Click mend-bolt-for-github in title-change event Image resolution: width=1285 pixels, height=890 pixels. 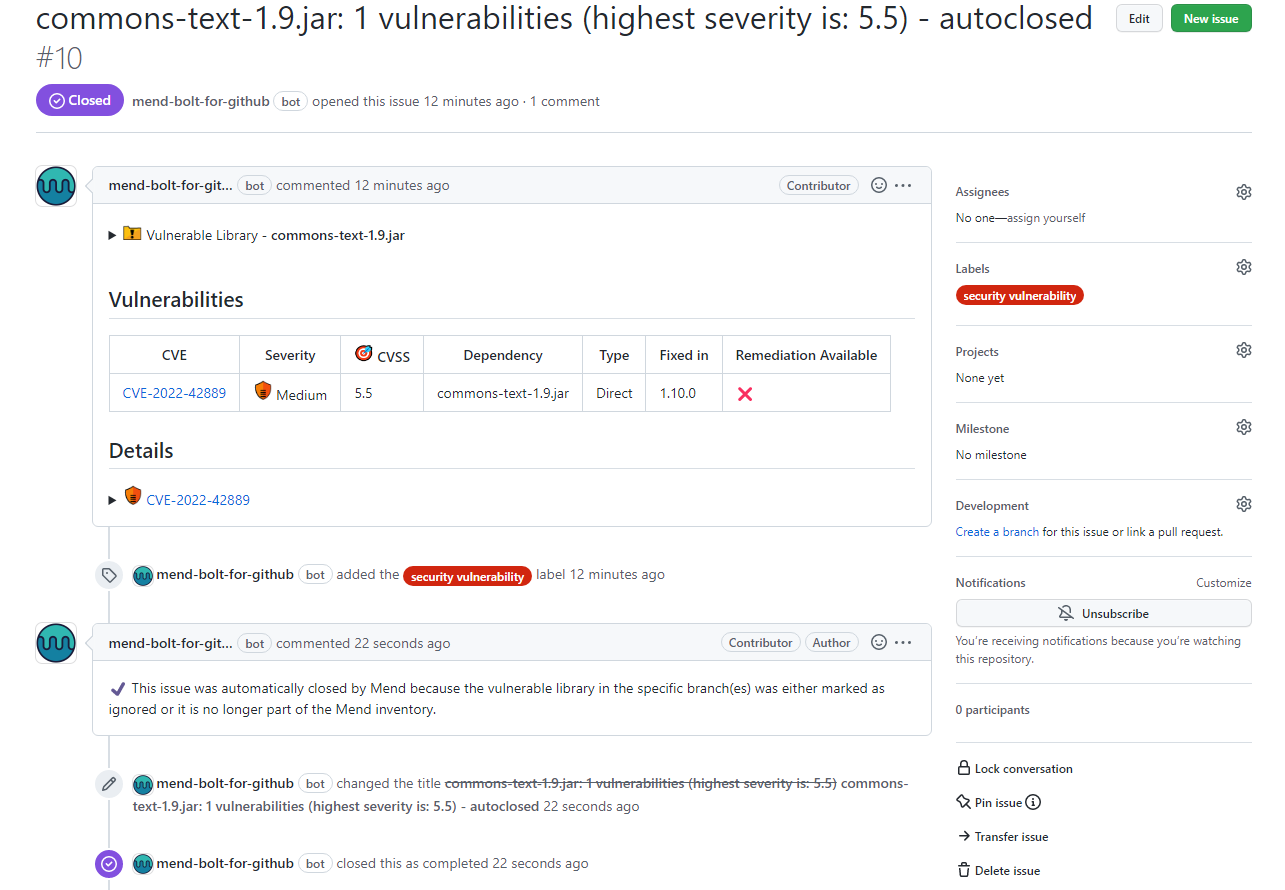pyautogui.click(x=225, y=783)
